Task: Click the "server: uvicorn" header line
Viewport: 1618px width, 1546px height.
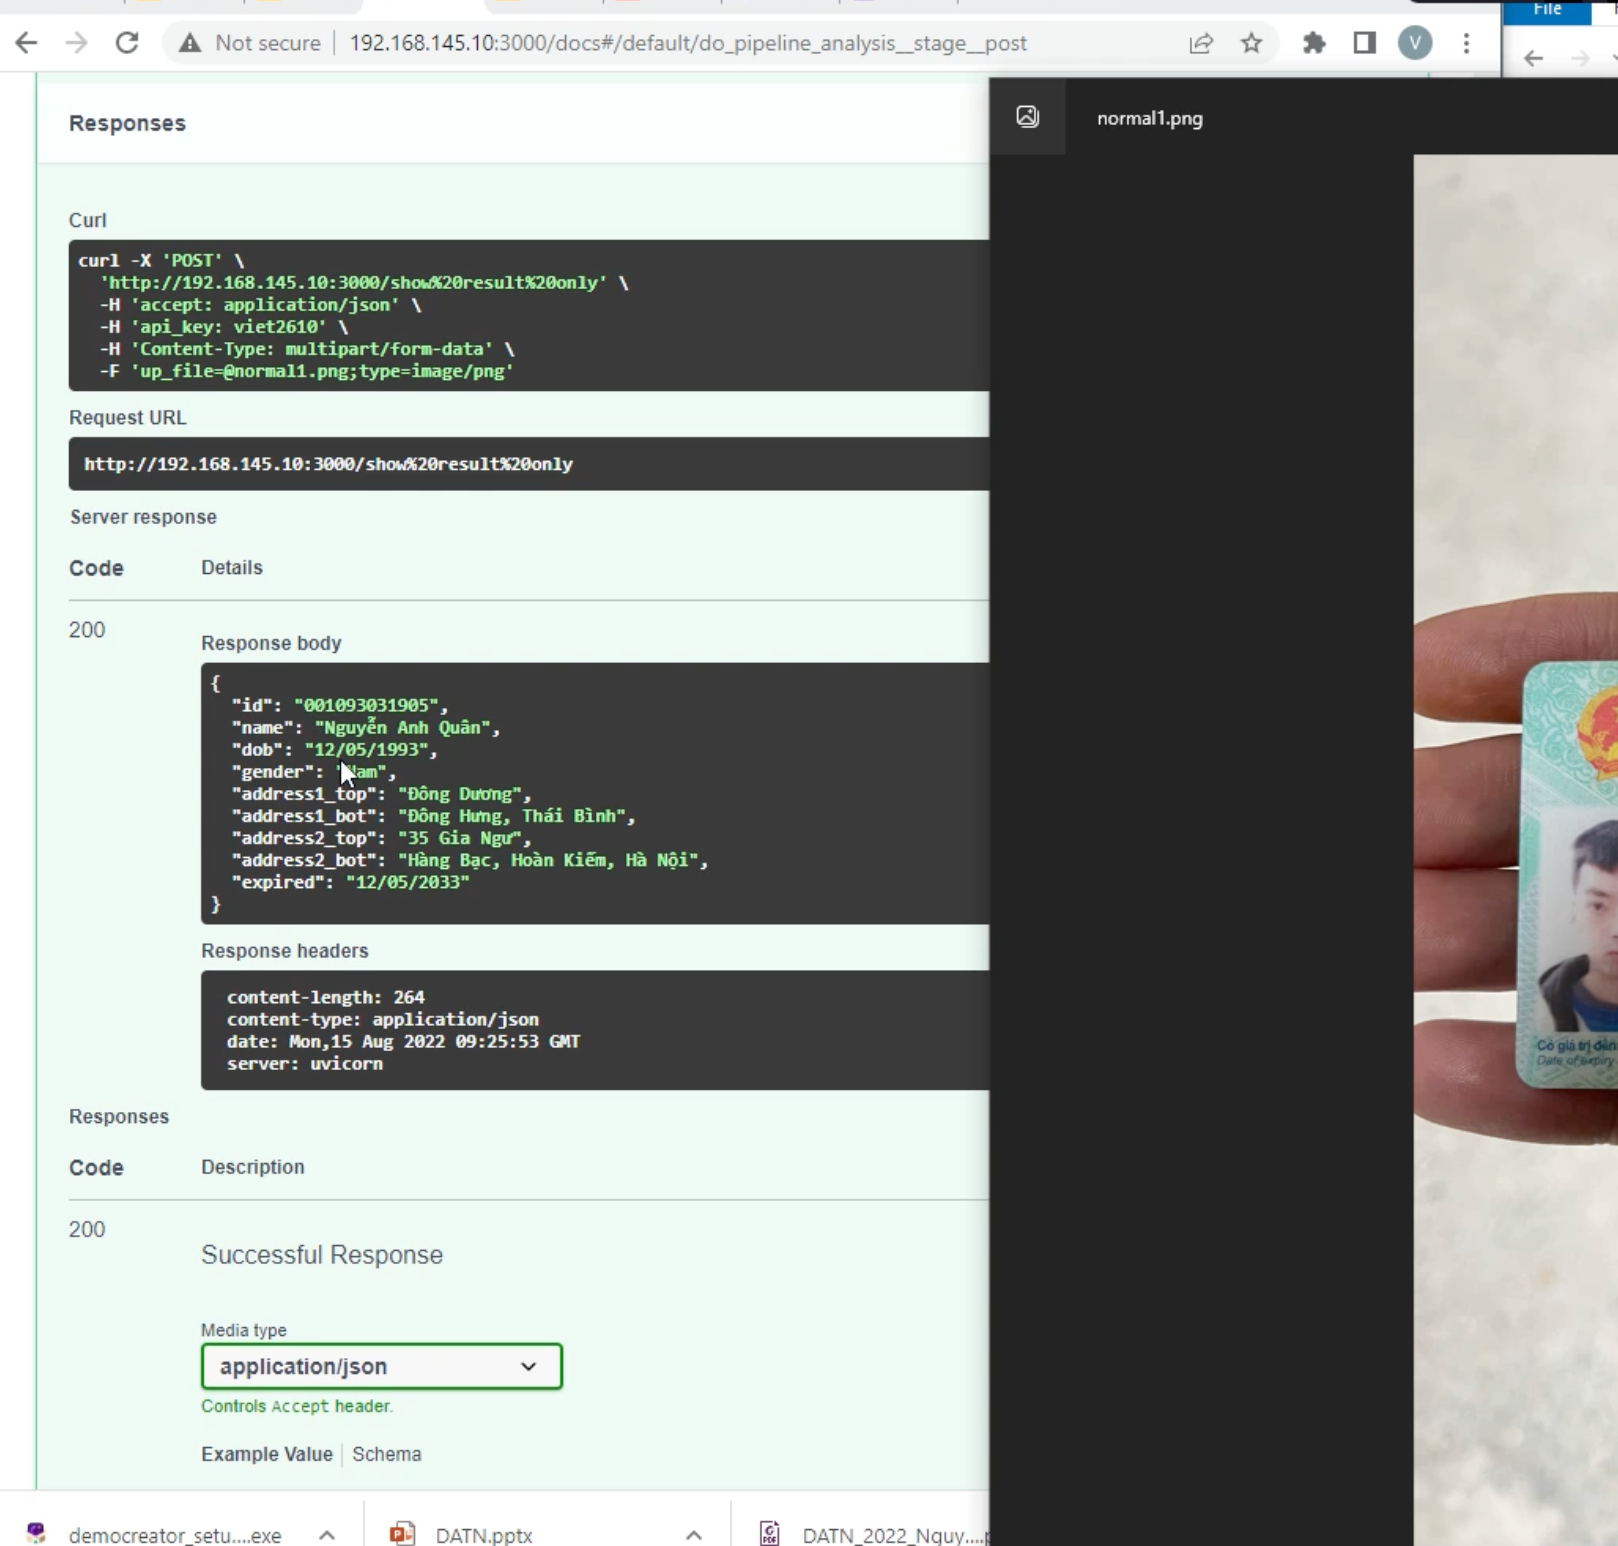Action: pos(305,1063)
